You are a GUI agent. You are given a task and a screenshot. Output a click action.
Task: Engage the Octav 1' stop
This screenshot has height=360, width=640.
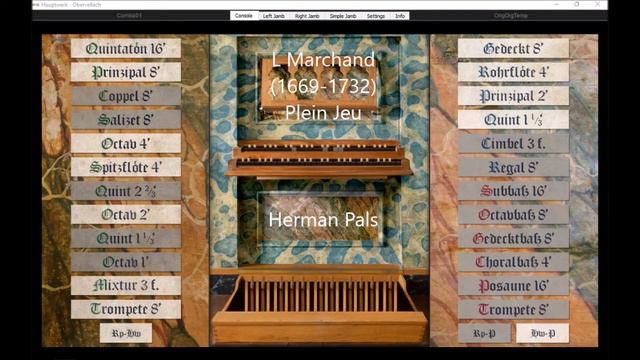126,262
